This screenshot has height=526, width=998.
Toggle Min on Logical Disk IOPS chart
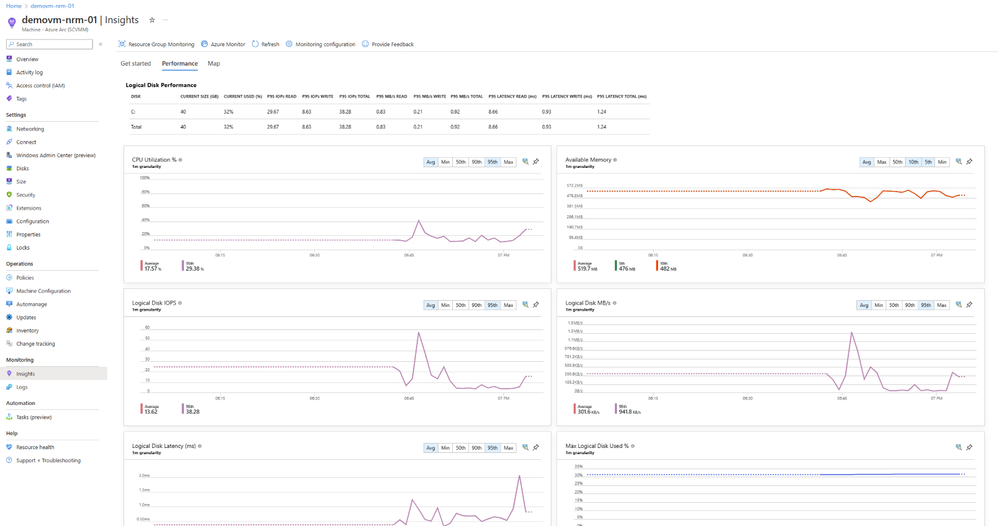tap(446, 306)
